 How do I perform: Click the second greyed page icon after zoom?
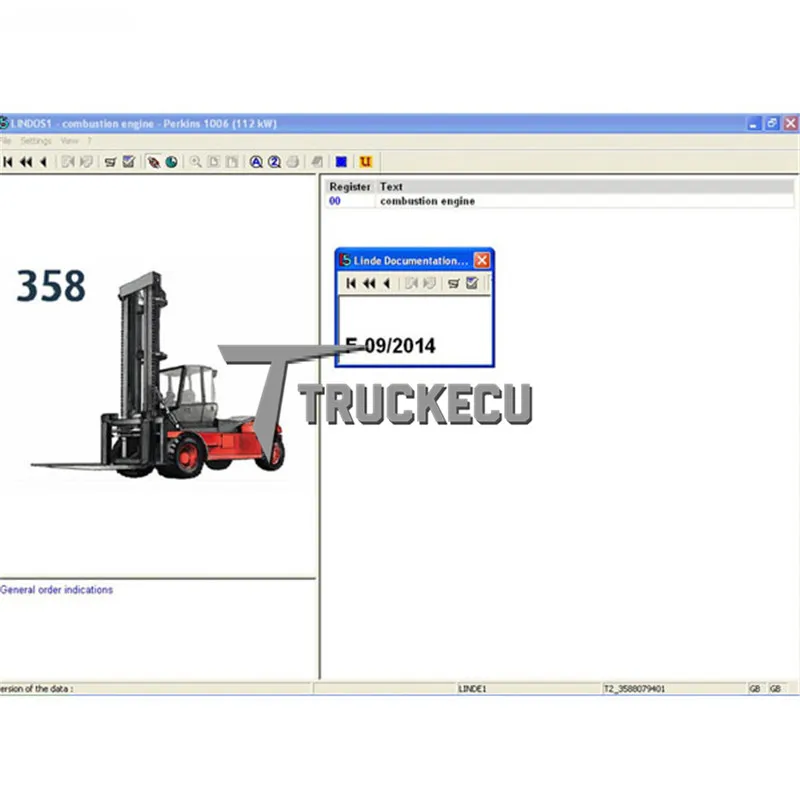[x=232, y=162]
